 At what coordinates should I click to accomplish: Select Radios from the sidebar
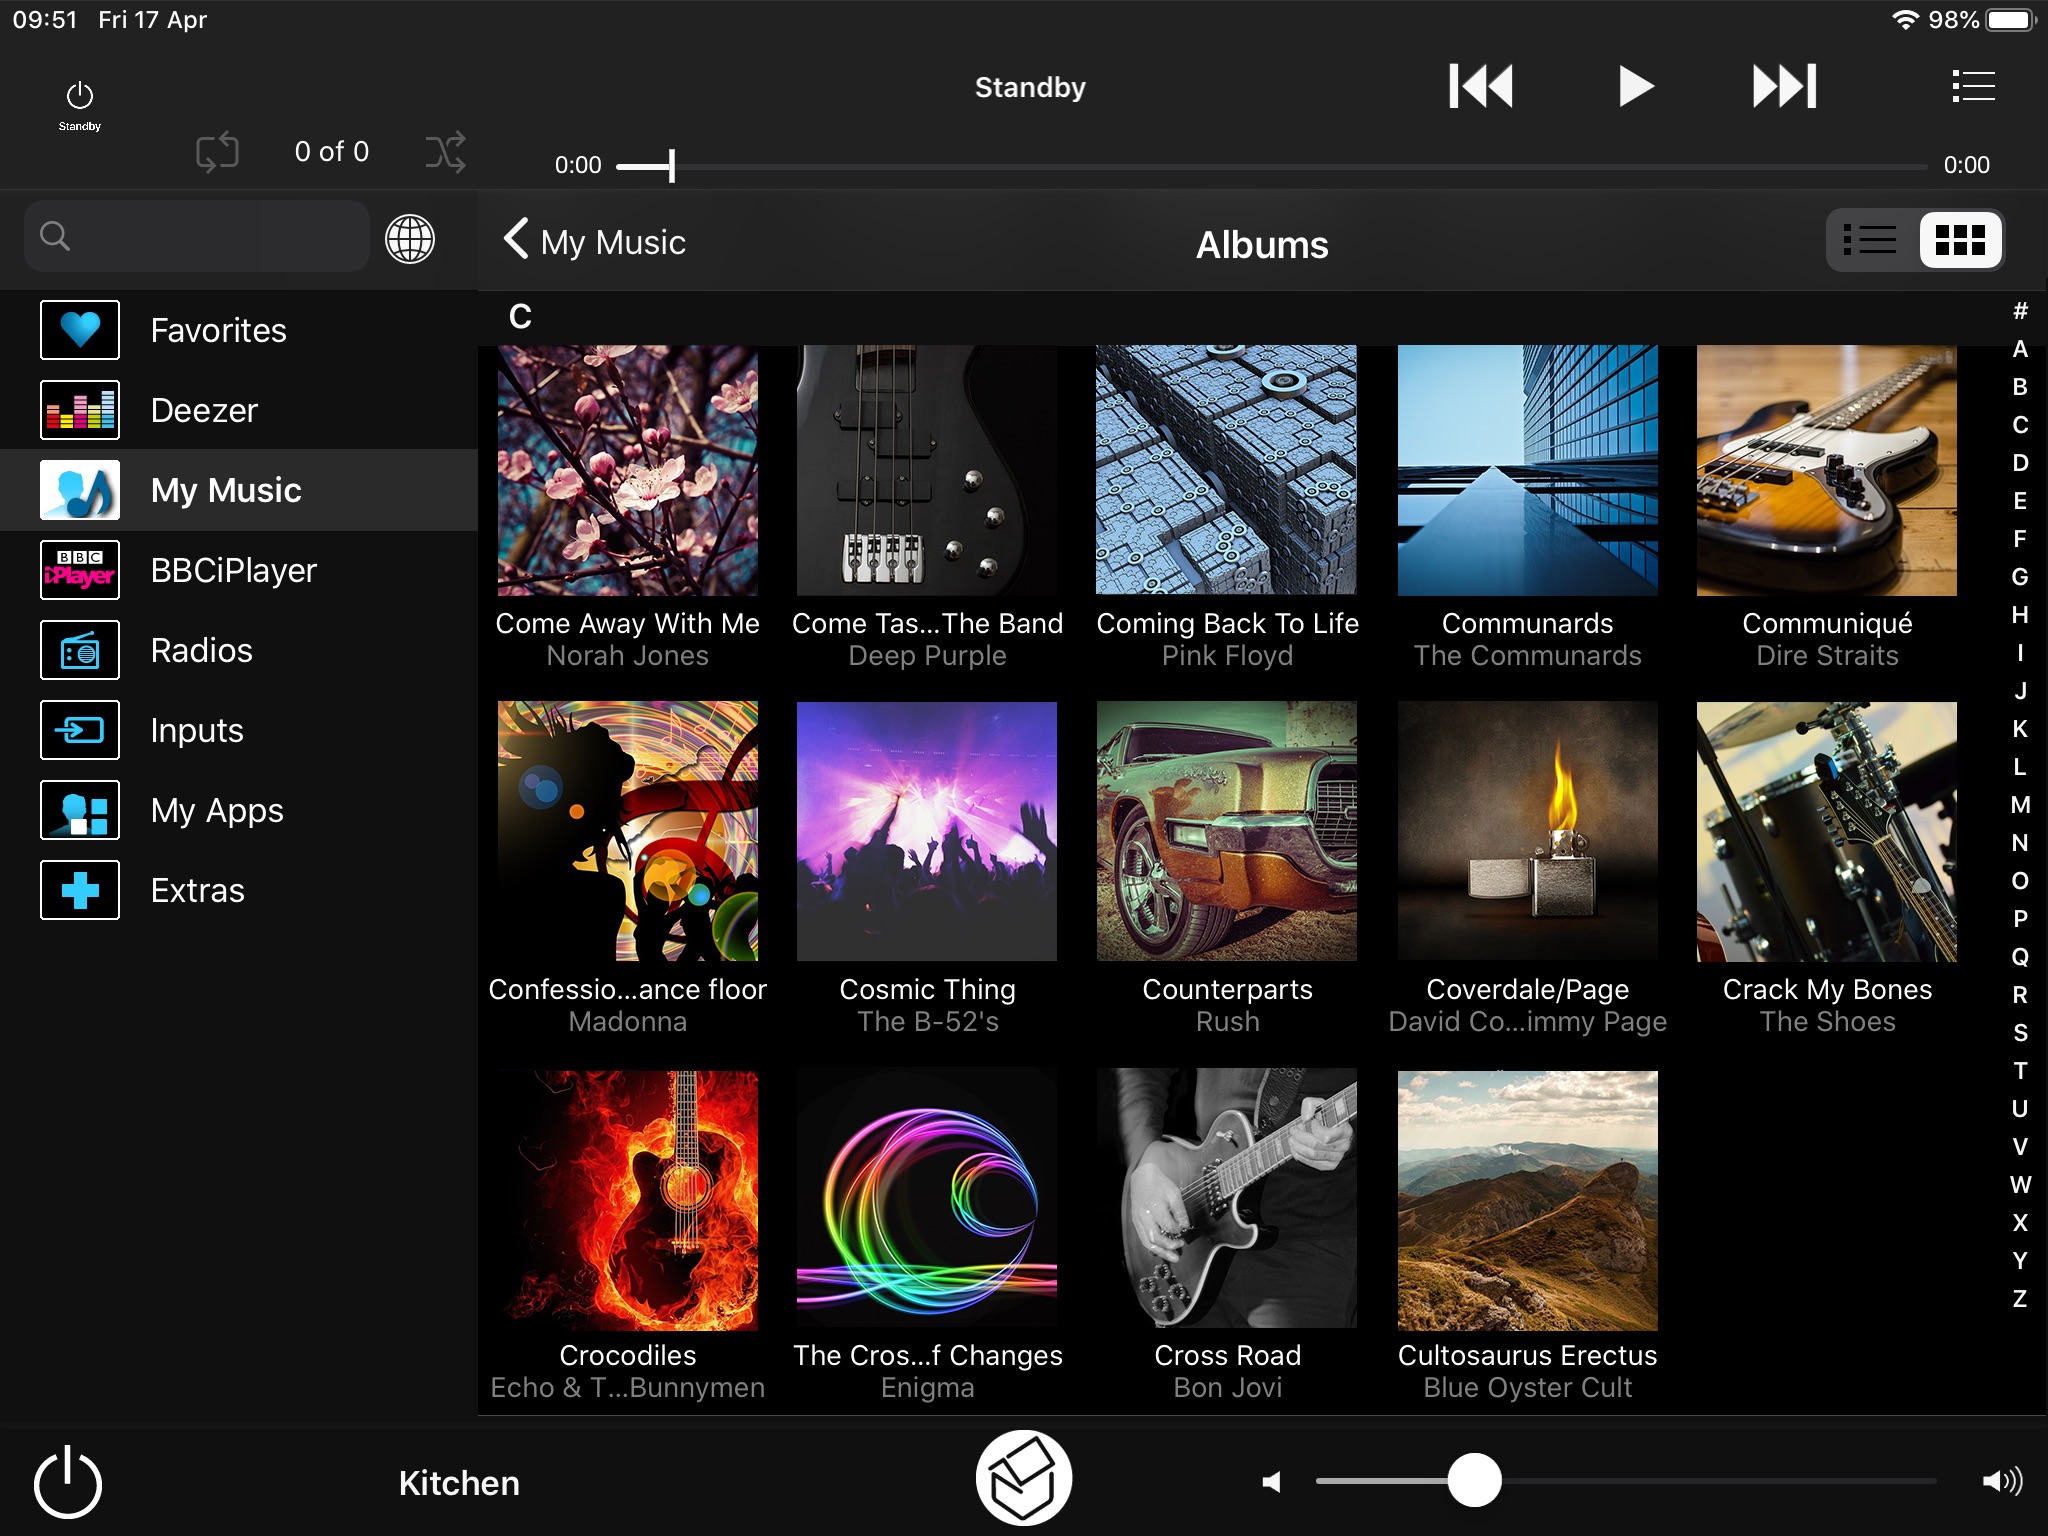click(201, 650)
